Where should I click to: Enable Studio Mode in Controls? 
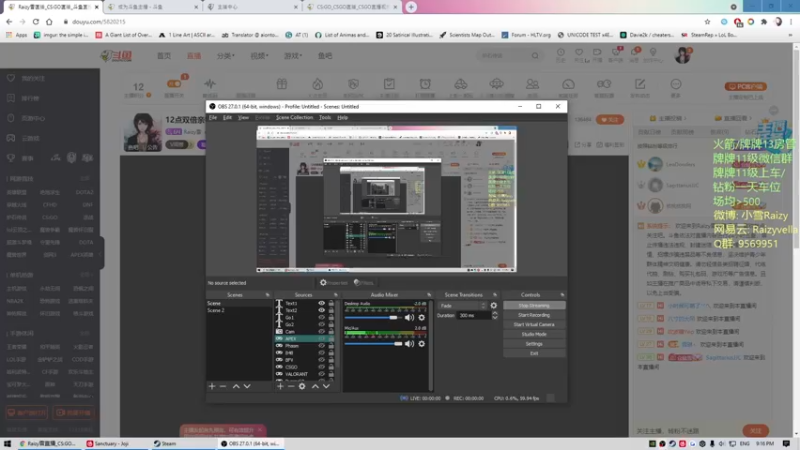pos(534,334)
